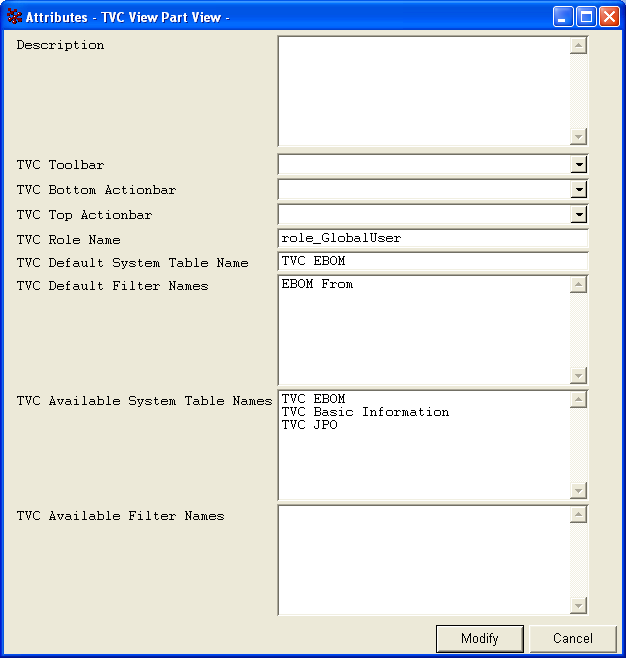Click inside the Description text area
The height and width of the screenshot is (658, 626).
click(x=424, y=91)
